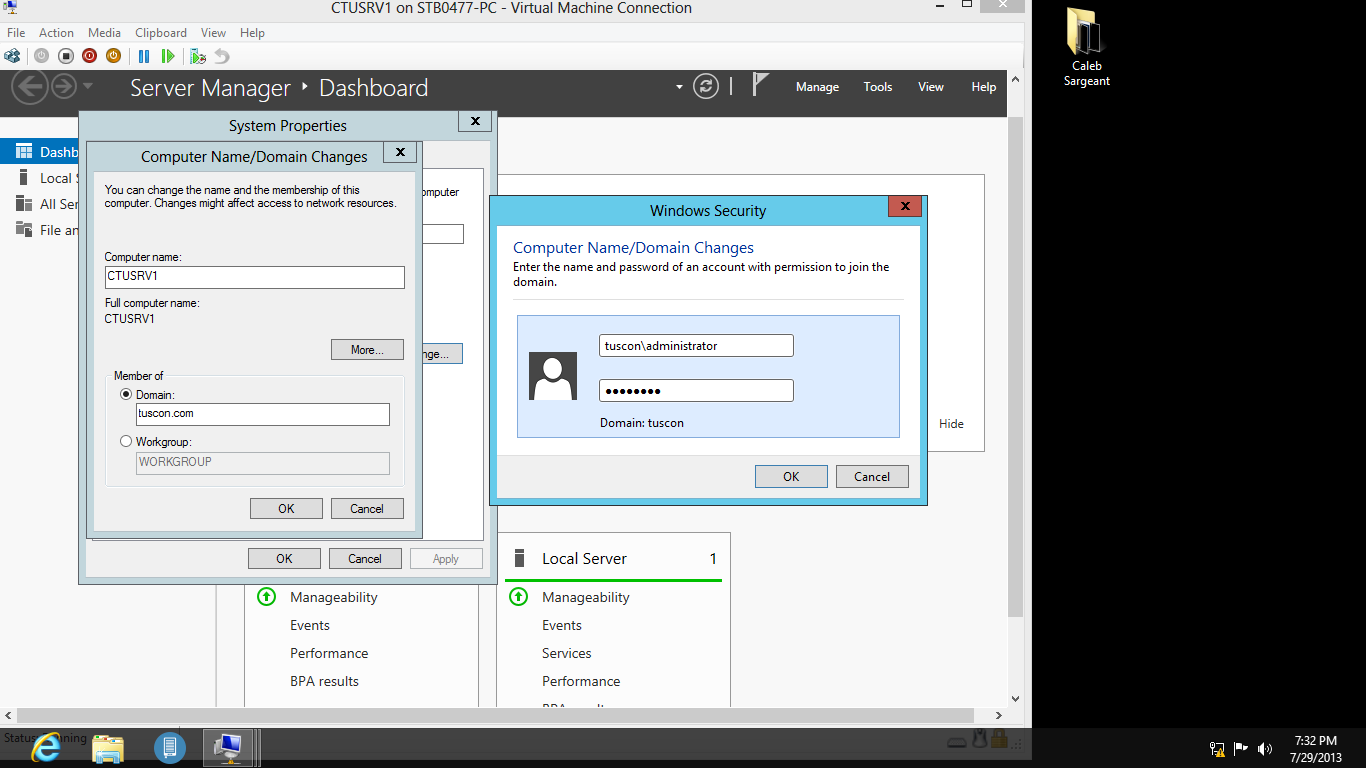Open the View menu in Server Manager
1366x768 pixels.
(931, 87)
